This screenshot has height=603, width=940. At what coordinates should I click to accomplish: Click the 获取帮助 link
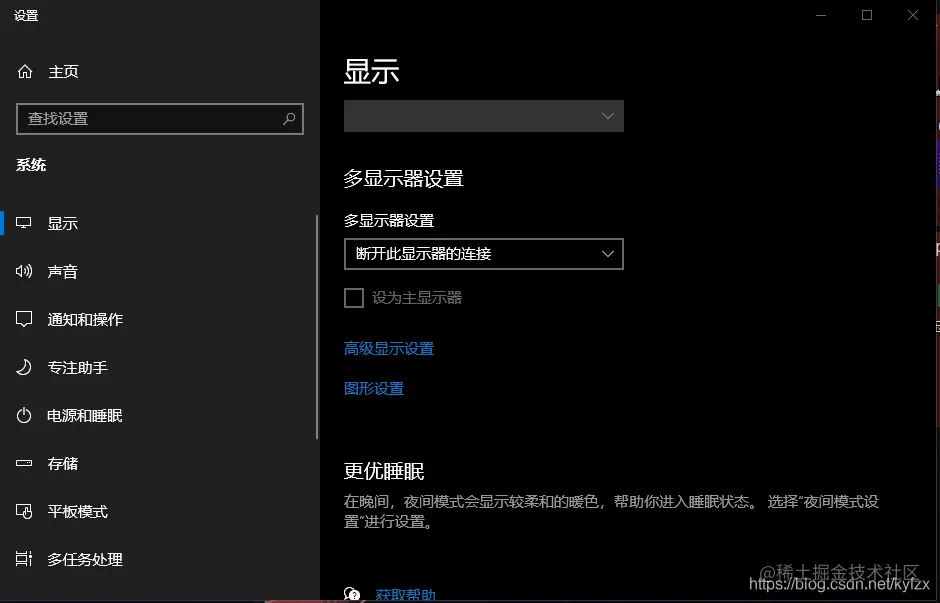[405, 595]
